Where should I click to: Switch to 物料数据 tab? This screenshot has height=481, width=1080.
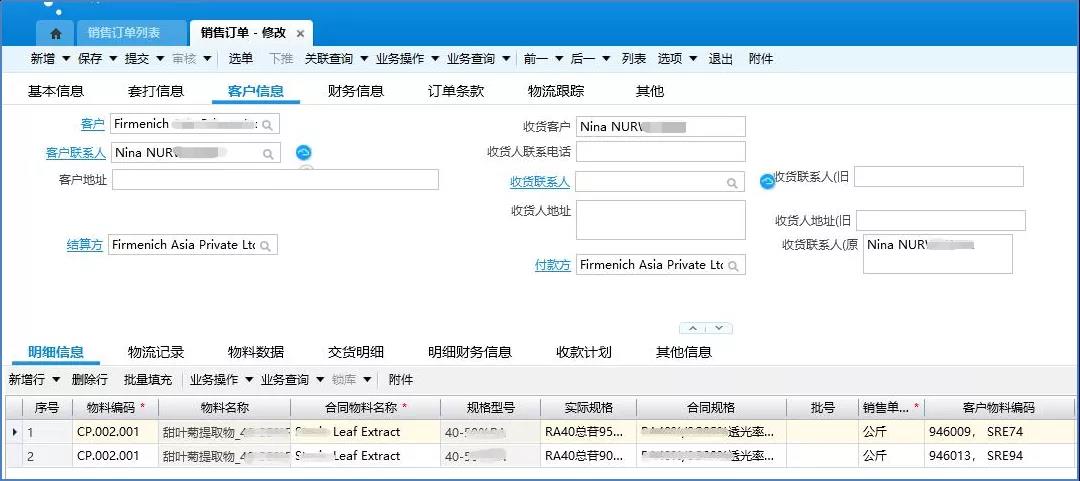tap(256, 352)
